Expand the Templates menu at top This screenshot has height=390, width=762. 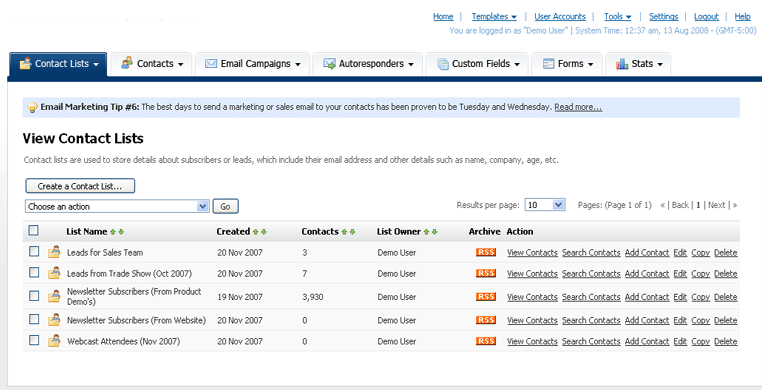click(x=494, y=17)
